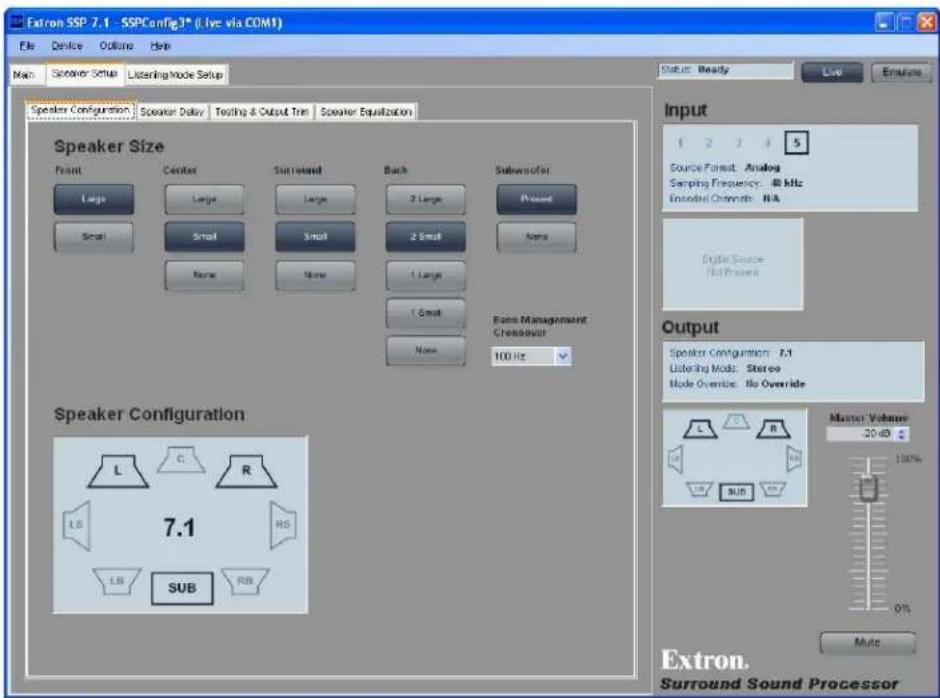Click the R speaker icon in Speaker Configuration diagram

tap(246, 471)
